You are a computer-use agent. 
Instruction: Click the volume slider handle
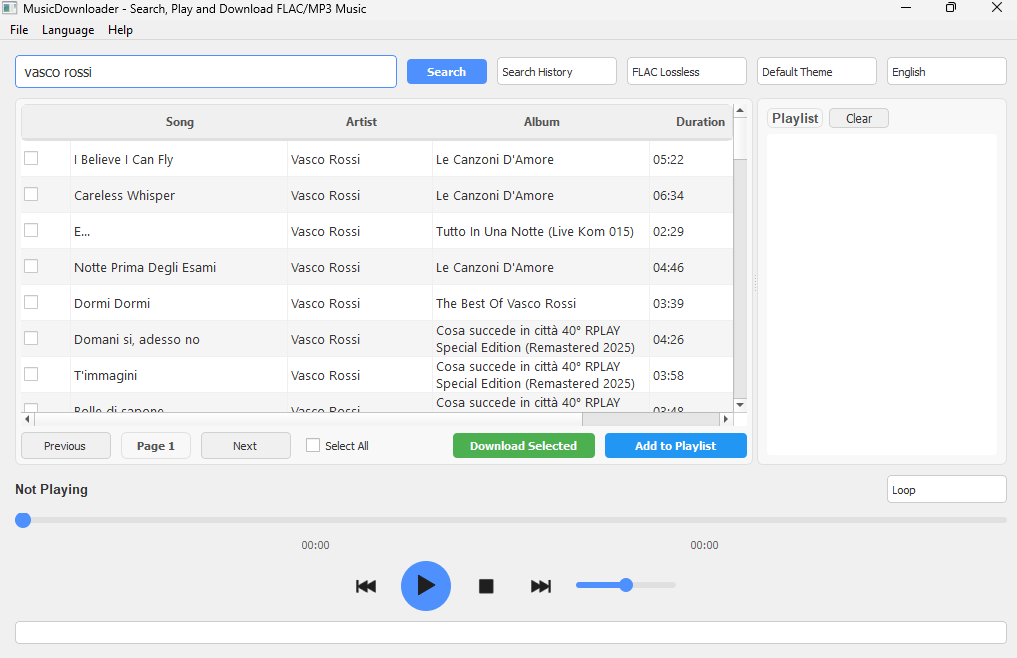(x=626, y=585)
